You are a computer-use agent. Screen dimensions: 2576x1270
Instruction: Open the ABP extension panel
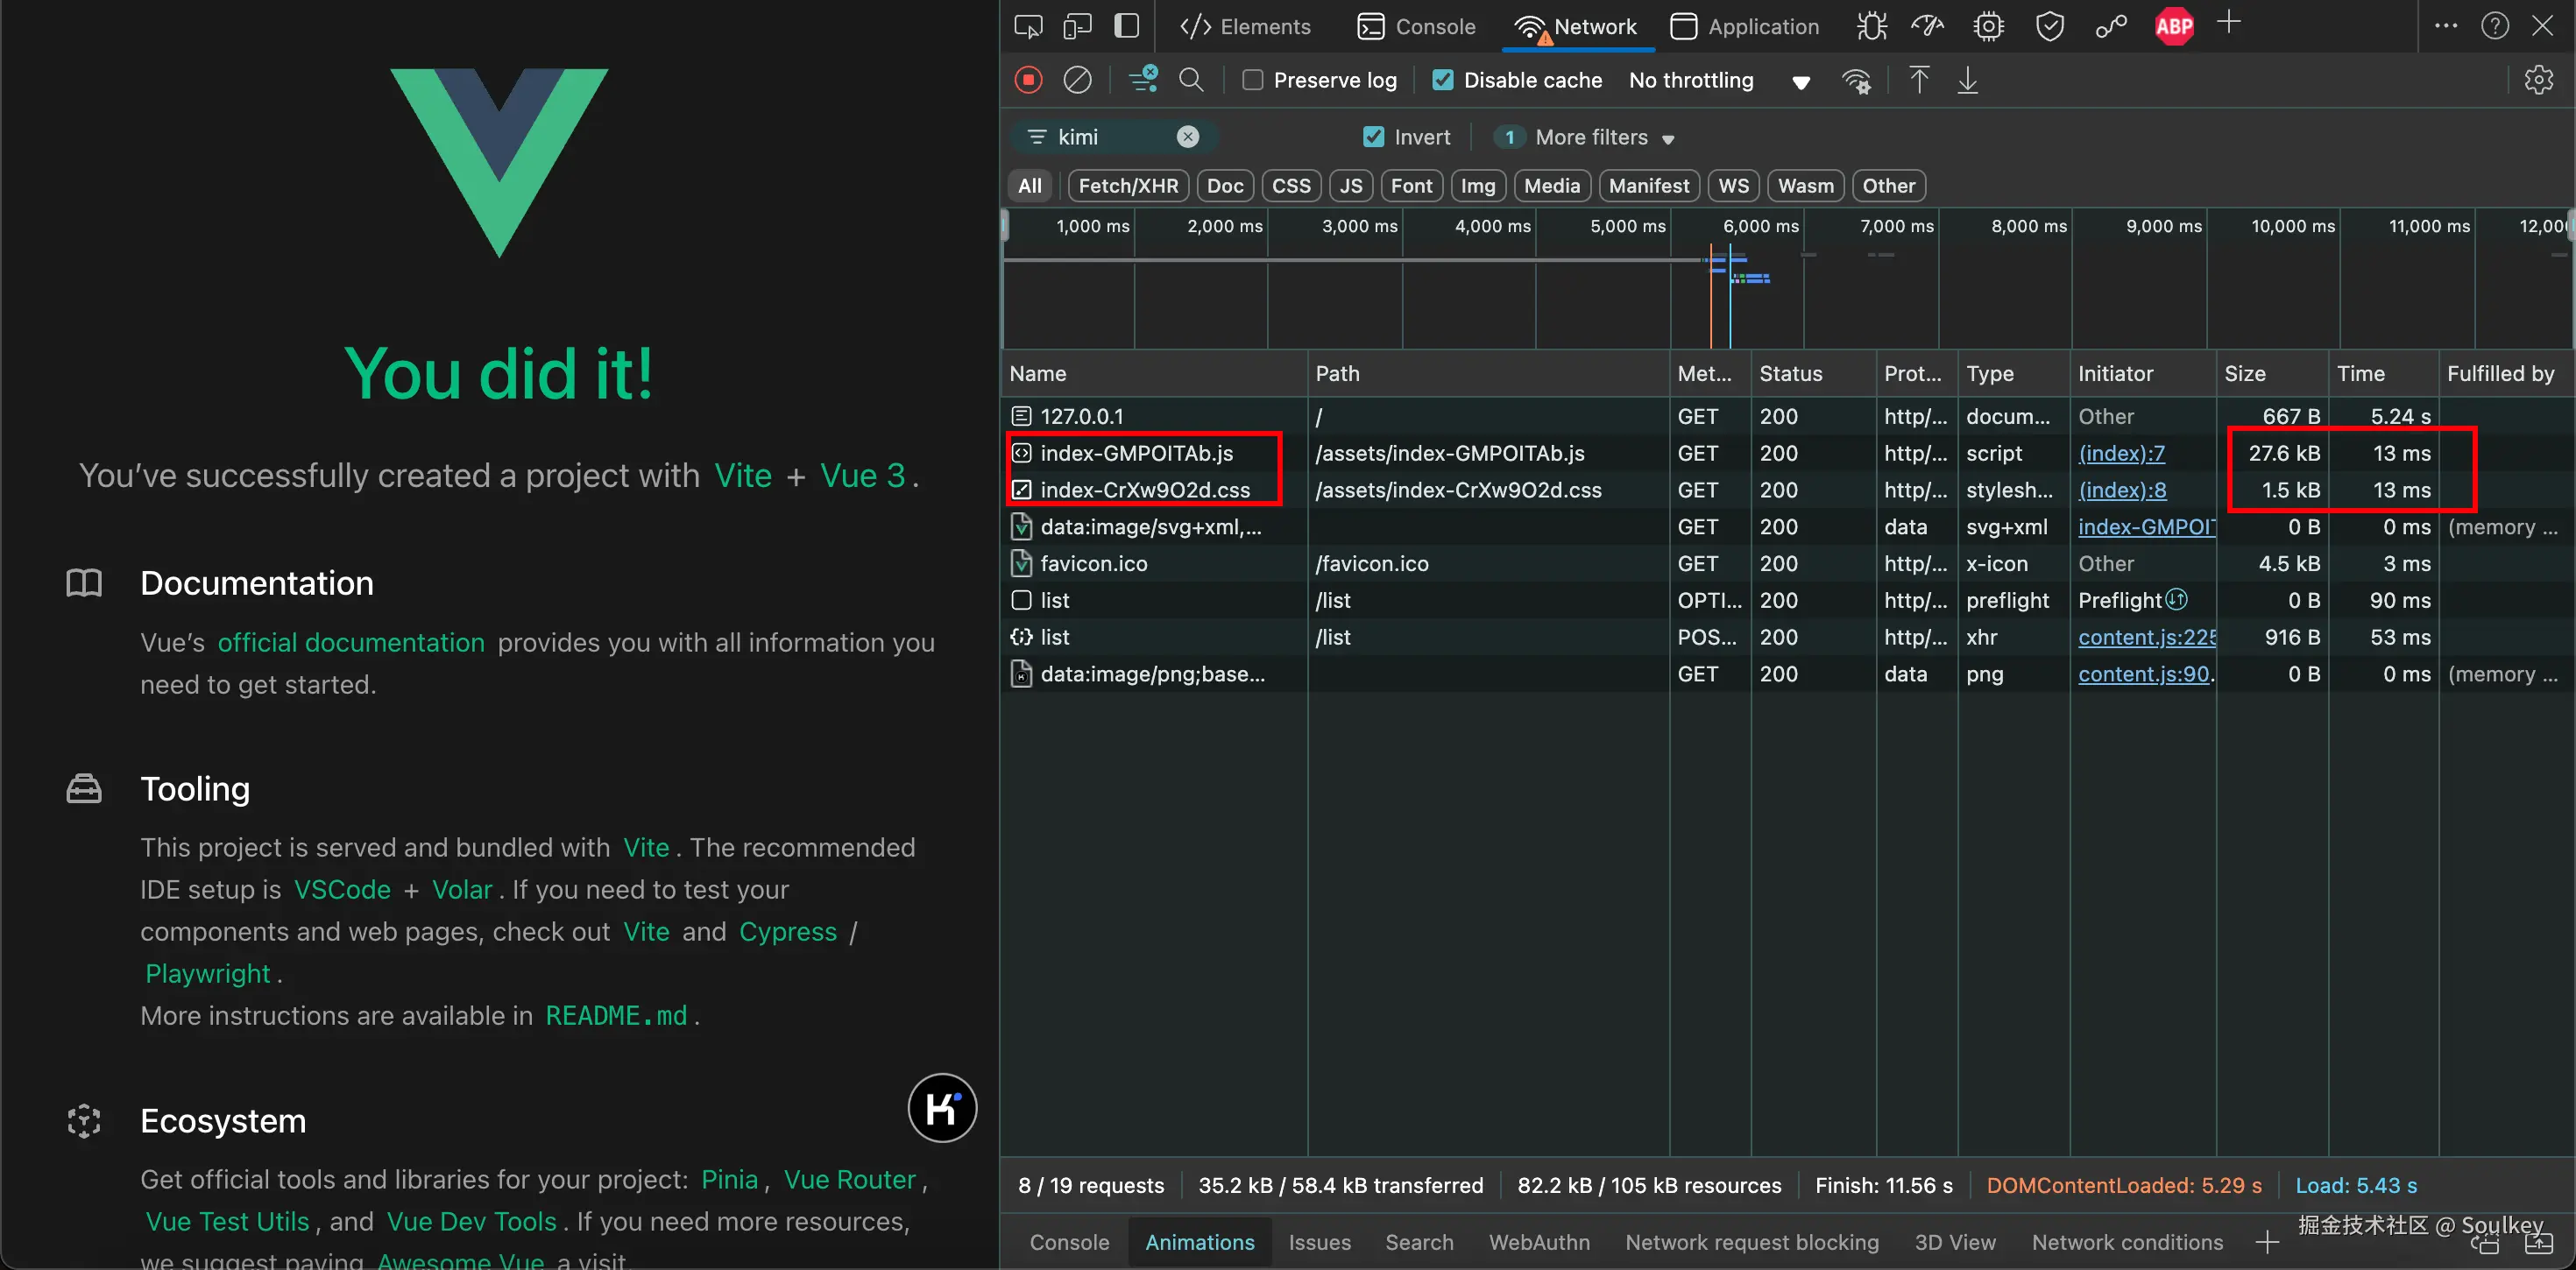tap(2173, 26)
